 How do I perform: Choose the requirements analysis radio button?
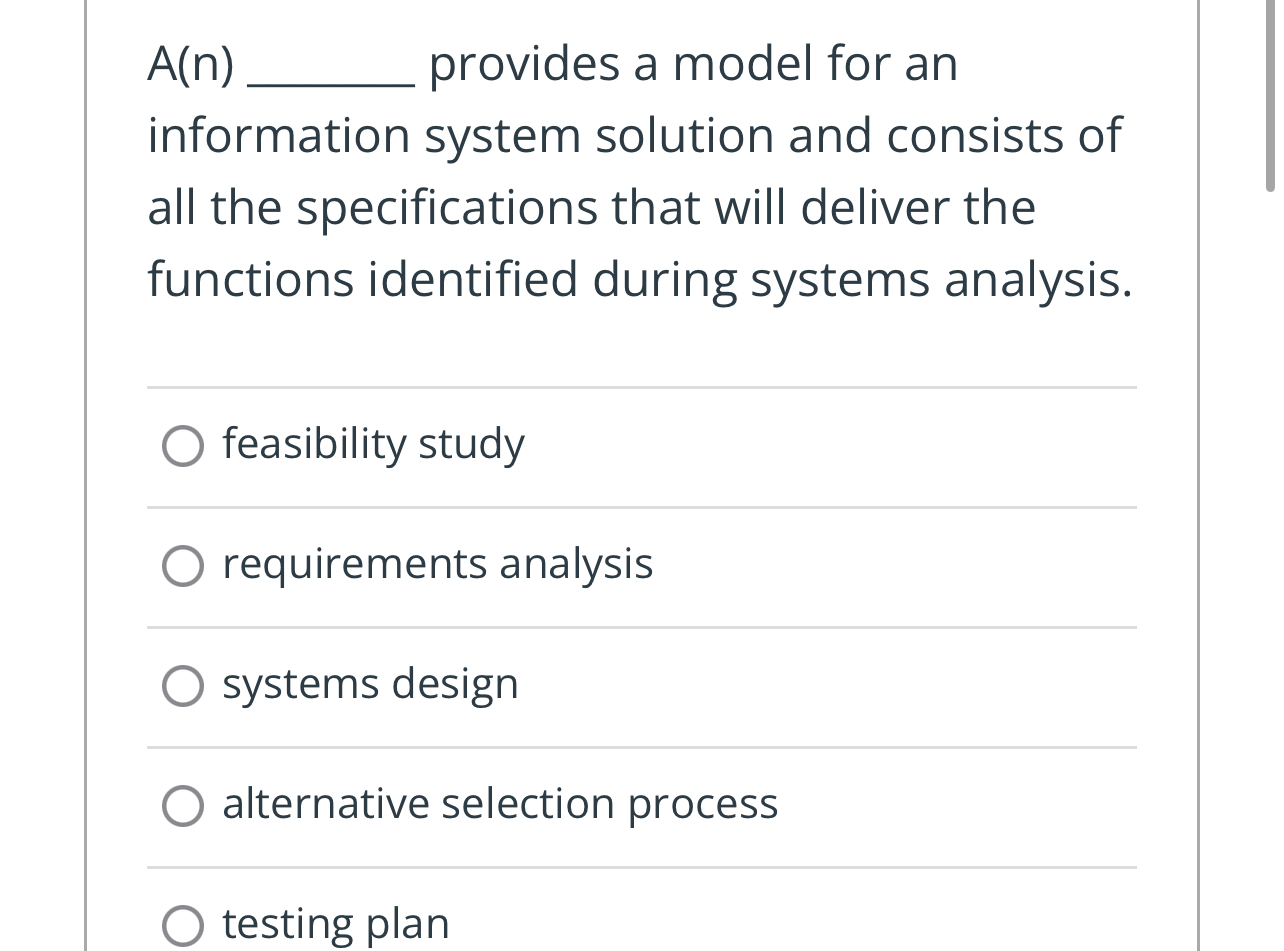tap(182, 566)
